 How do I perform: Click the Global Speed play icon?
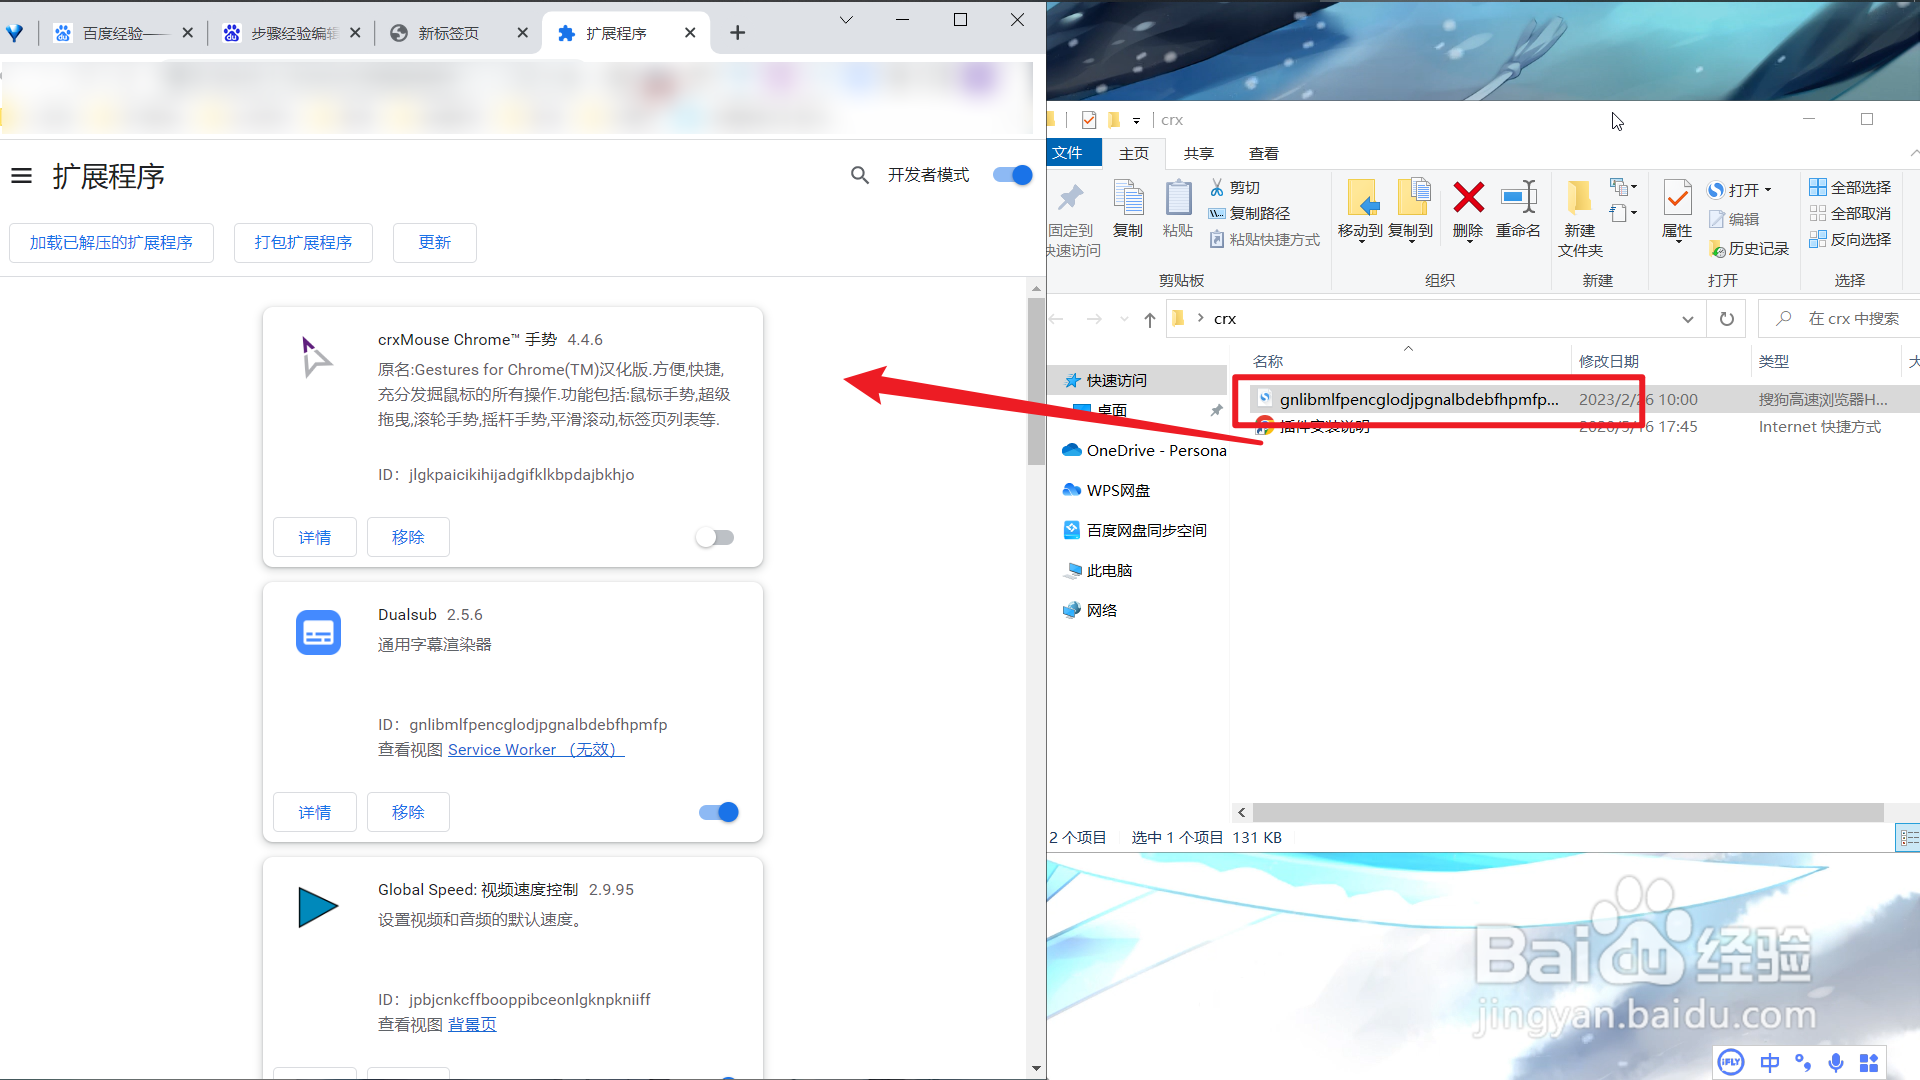click(318, 907)
